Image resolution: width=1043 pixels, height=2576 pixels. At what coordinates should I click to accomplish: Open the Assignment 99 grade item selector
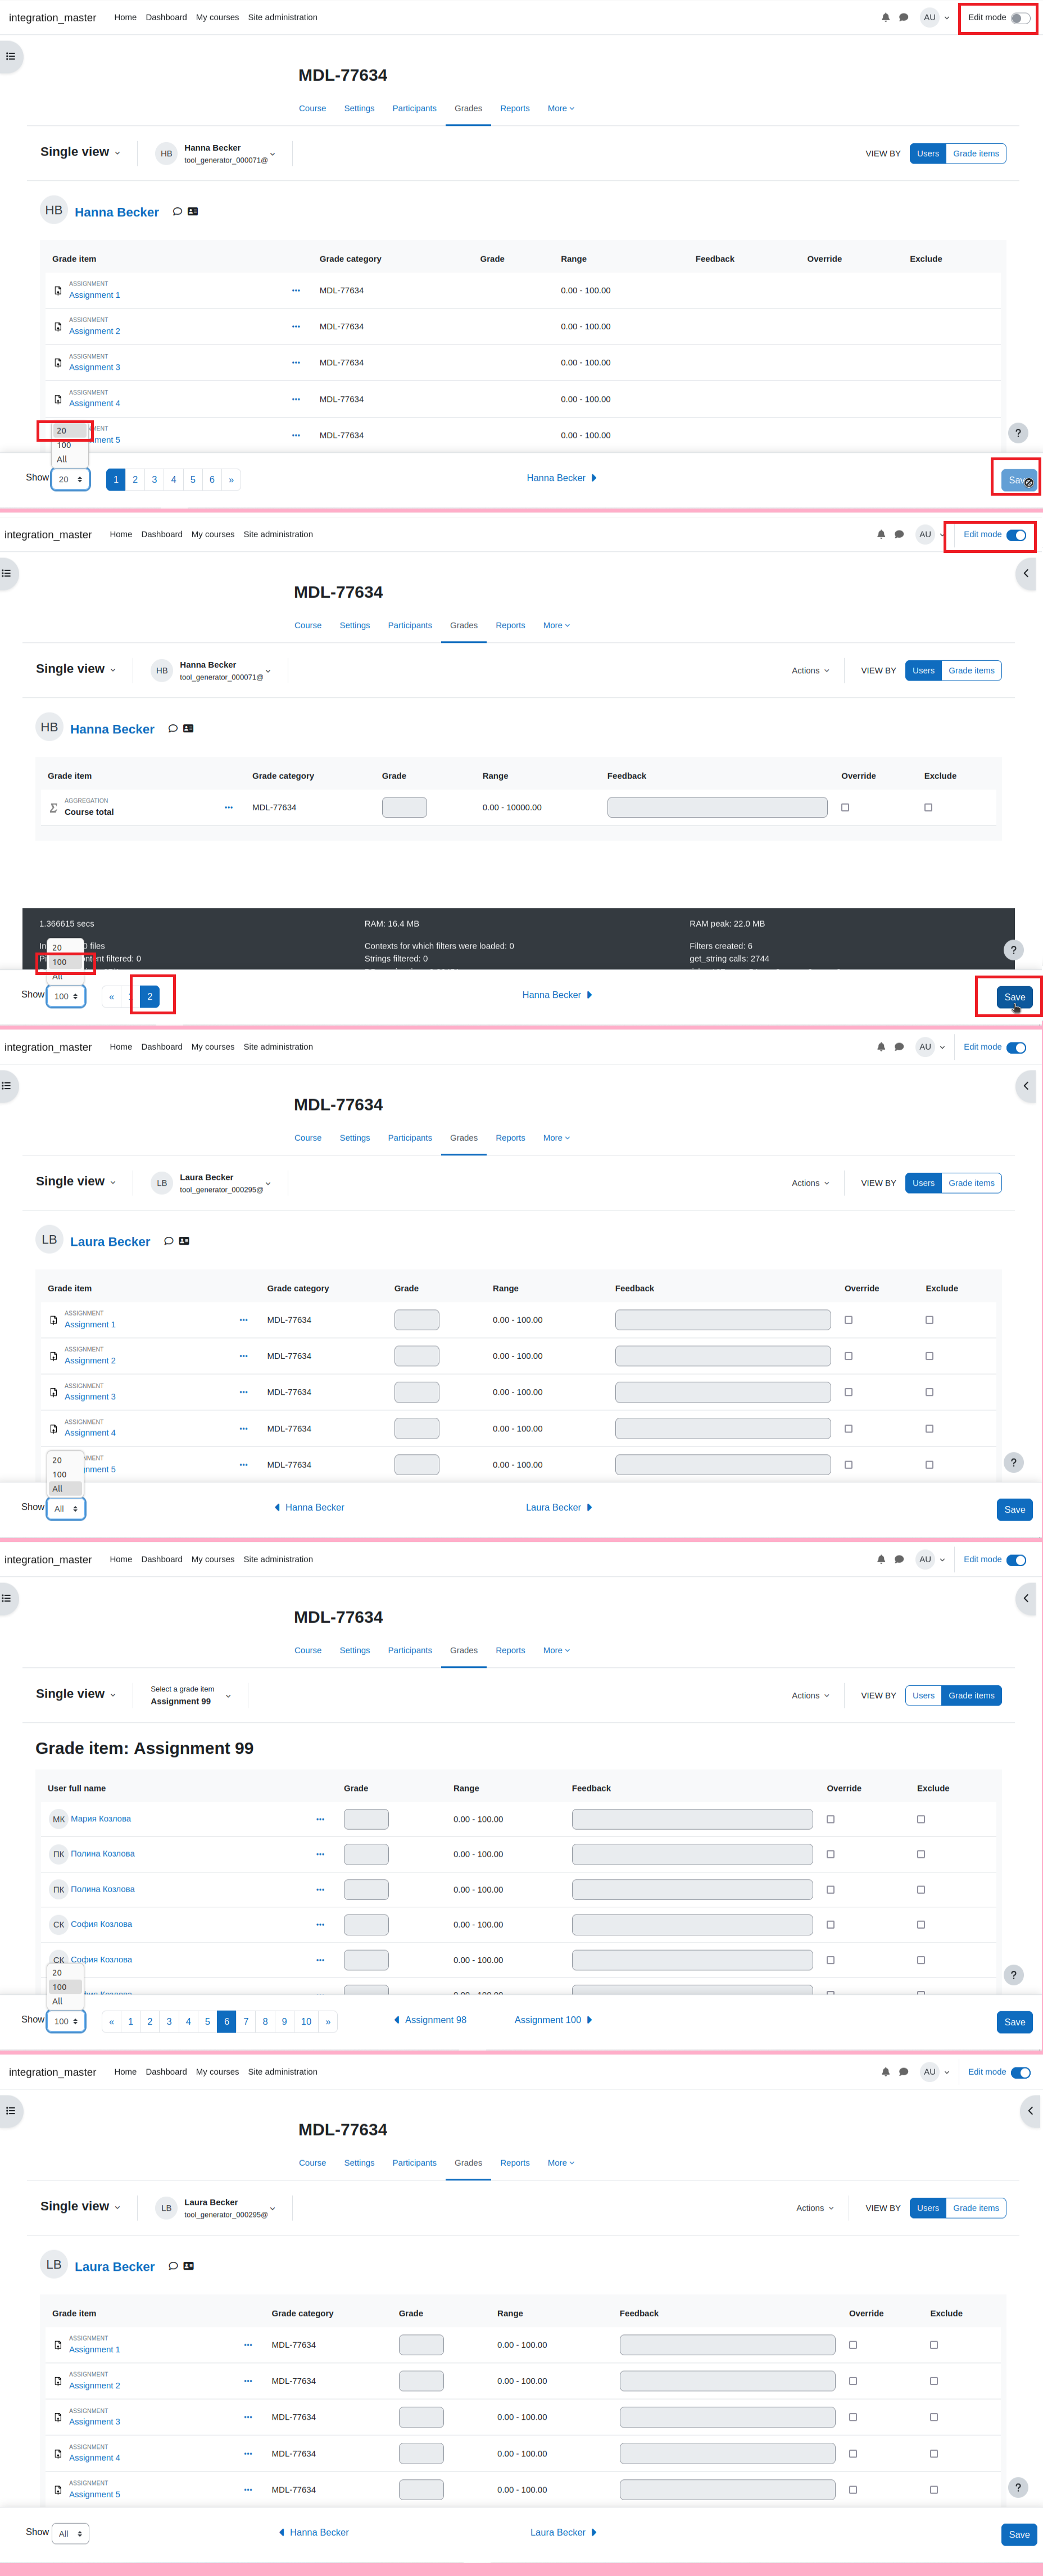190,1695
